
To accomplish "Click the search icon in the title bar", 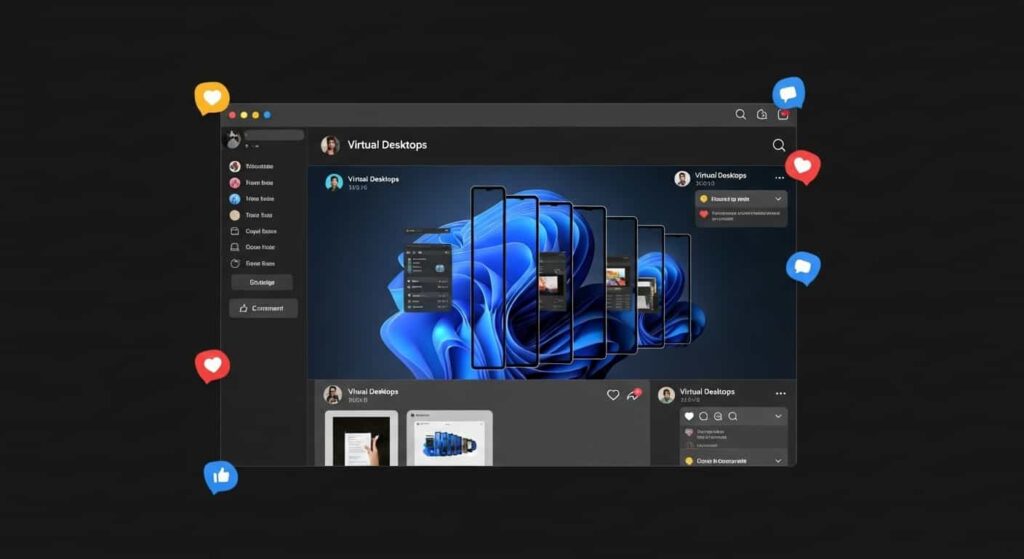I will tap(740, 115).
